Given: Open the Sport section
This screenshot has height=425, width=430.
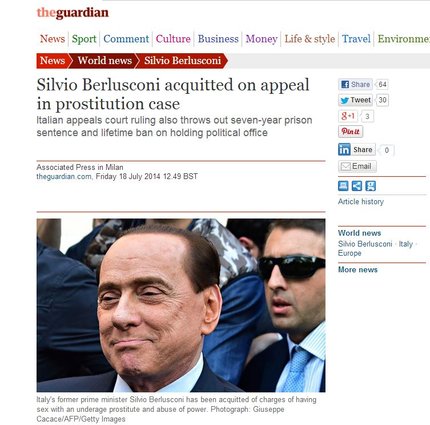Looking at the screenshot, I should point(84,39).
